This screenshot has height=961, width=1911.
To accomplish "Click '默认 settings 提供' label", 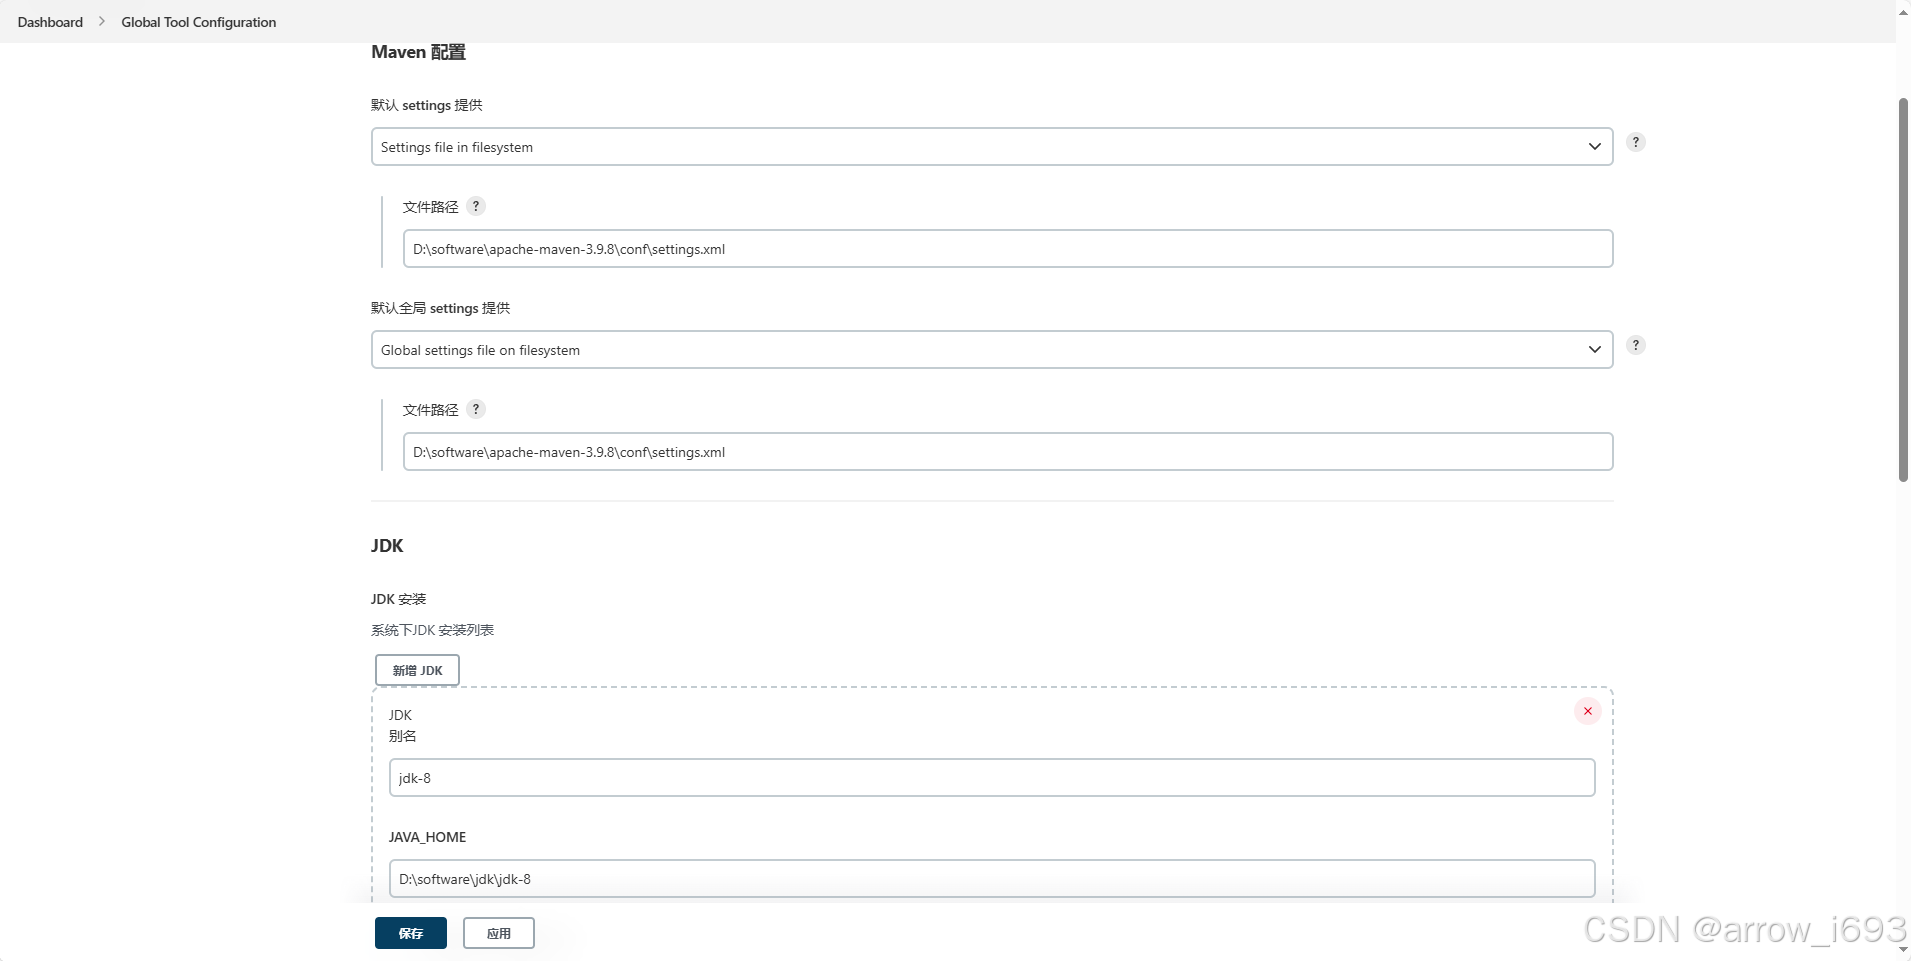I will coord(426,105).
